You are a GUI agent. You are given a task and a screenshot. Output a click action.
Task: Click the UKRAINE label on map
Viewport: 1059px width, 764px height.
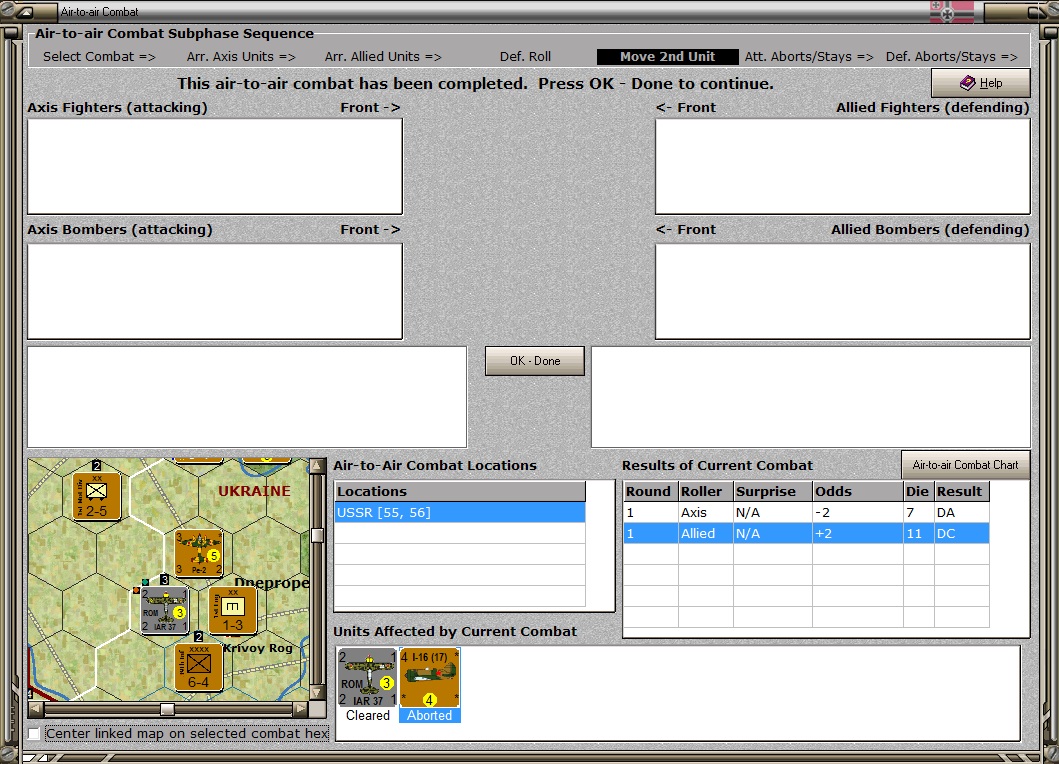click(254, 491)
